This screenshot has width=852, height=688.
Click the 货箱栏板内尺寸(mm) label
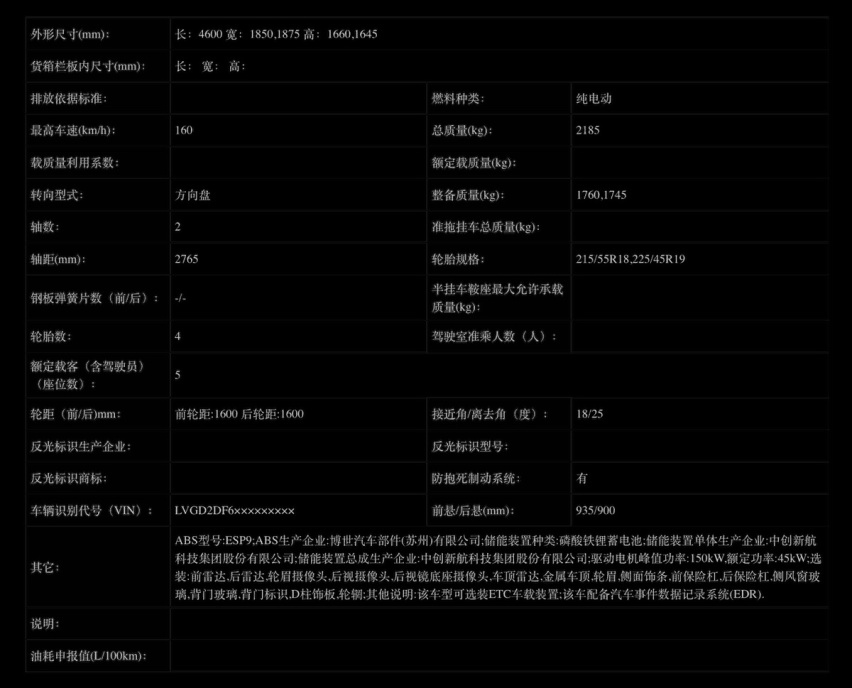point(88,66)
